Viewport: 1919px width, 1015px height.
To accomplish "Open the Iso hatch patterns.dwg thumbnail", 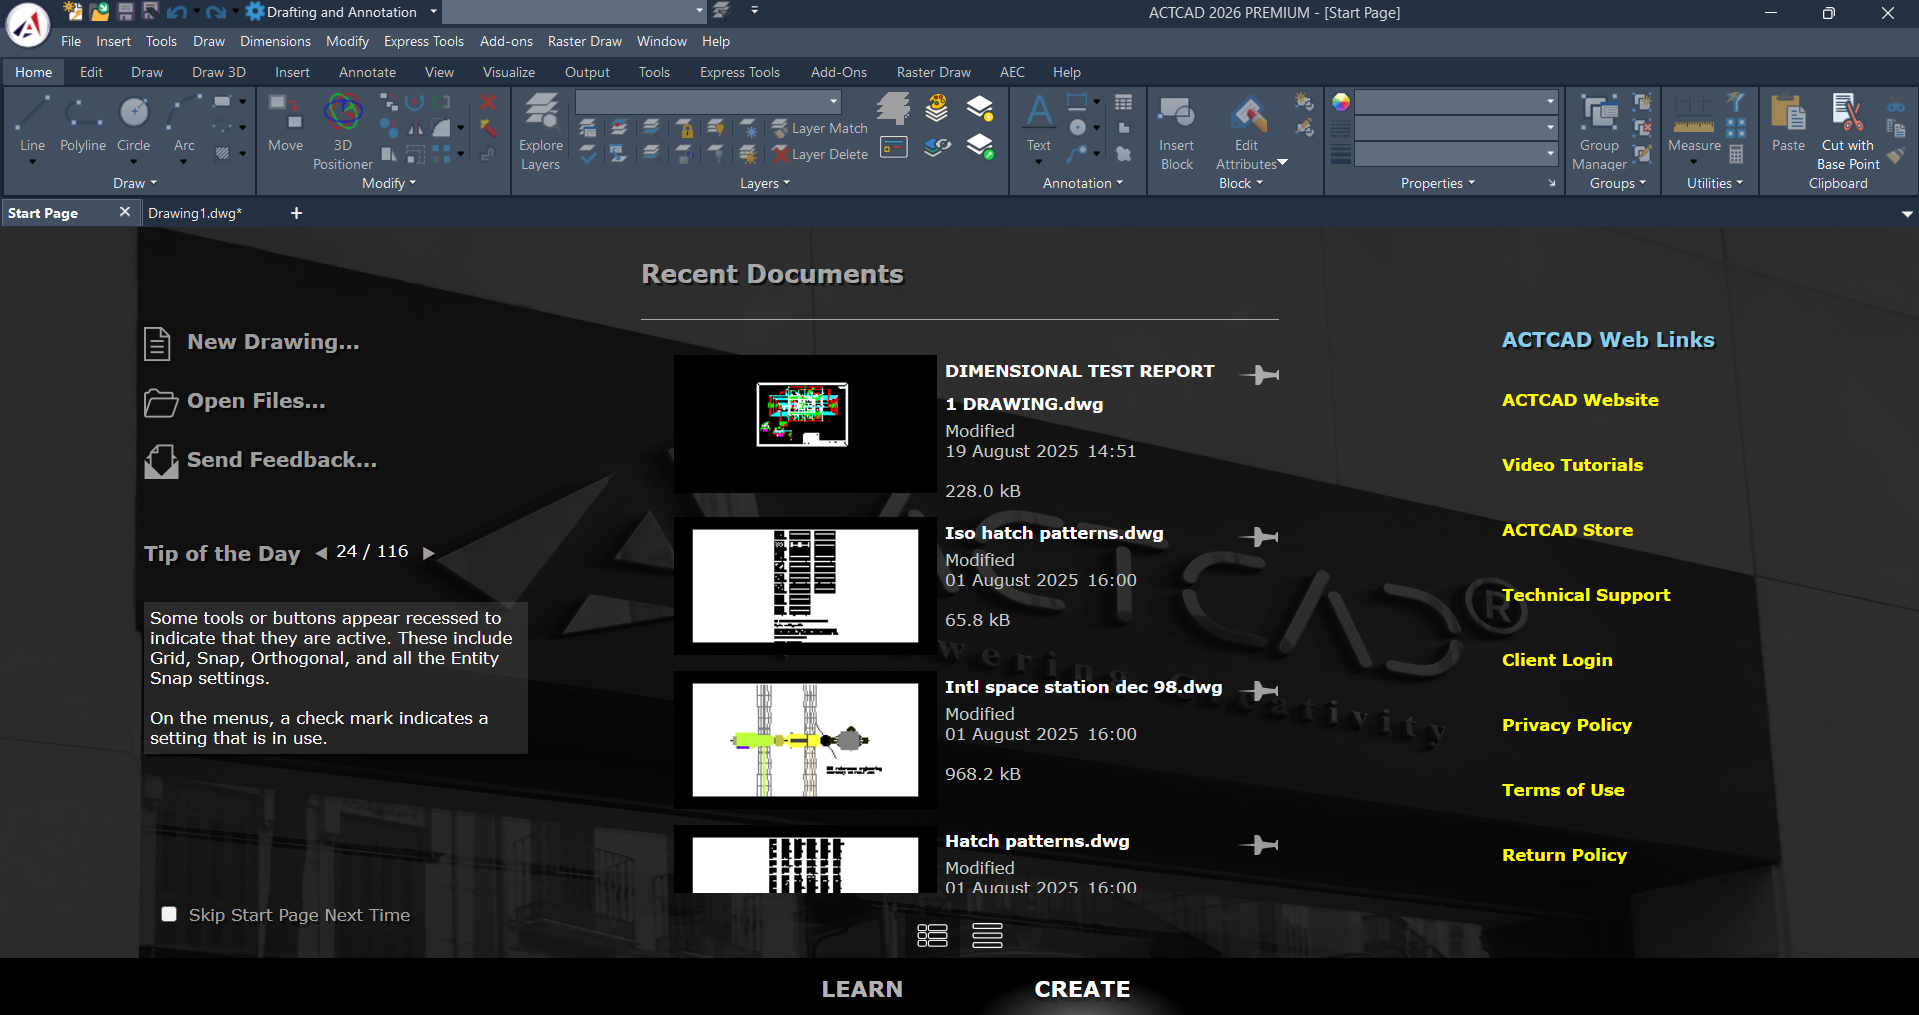I will point(805,586).
